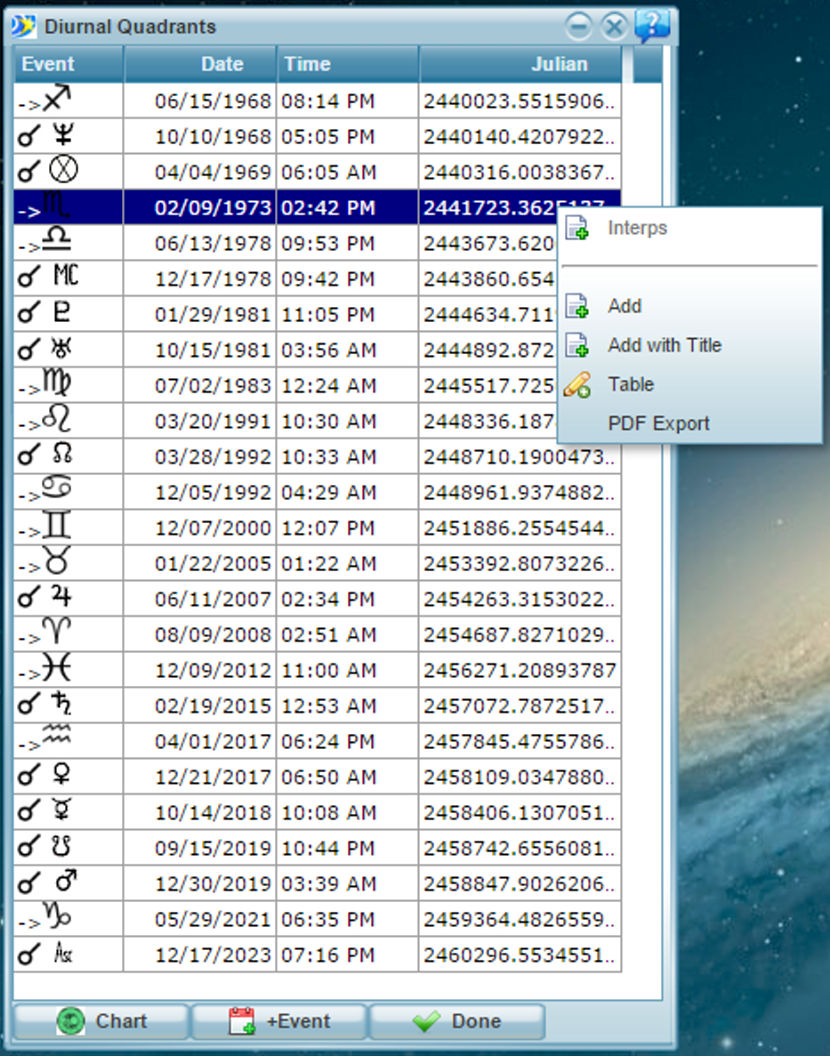
Task: Select the conjunct Saturn event icon
Action: coord(62,706)
